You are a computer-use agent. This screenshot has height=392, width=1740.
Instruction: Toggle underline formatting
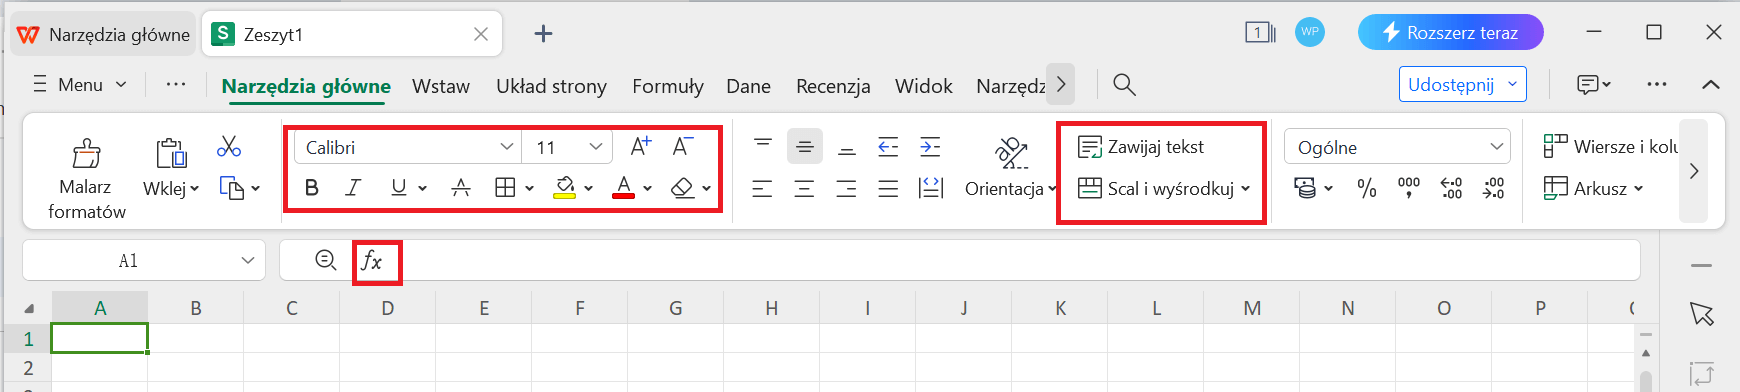(398, 188)
